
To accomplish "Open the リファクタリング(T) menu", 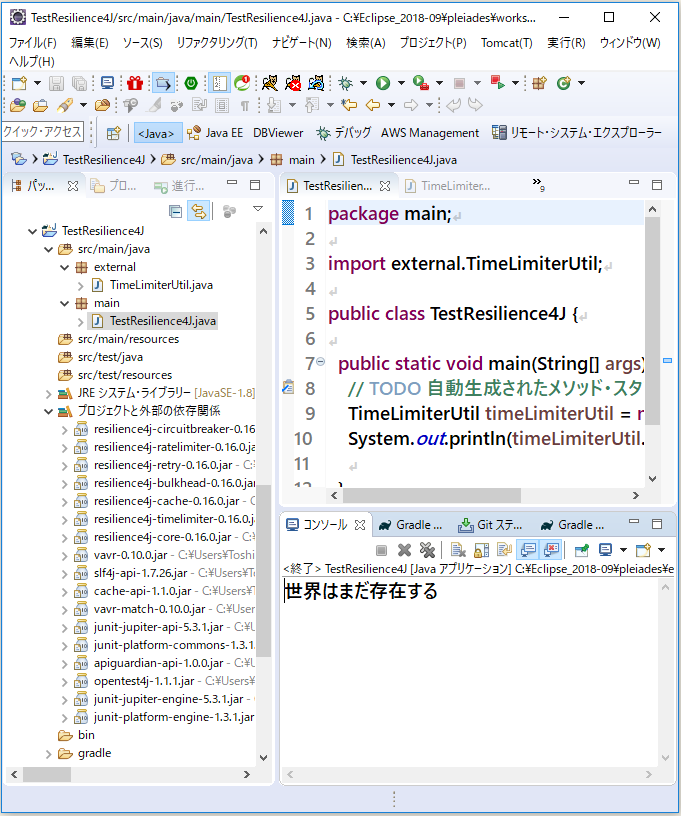I will [x=217, y=43].
